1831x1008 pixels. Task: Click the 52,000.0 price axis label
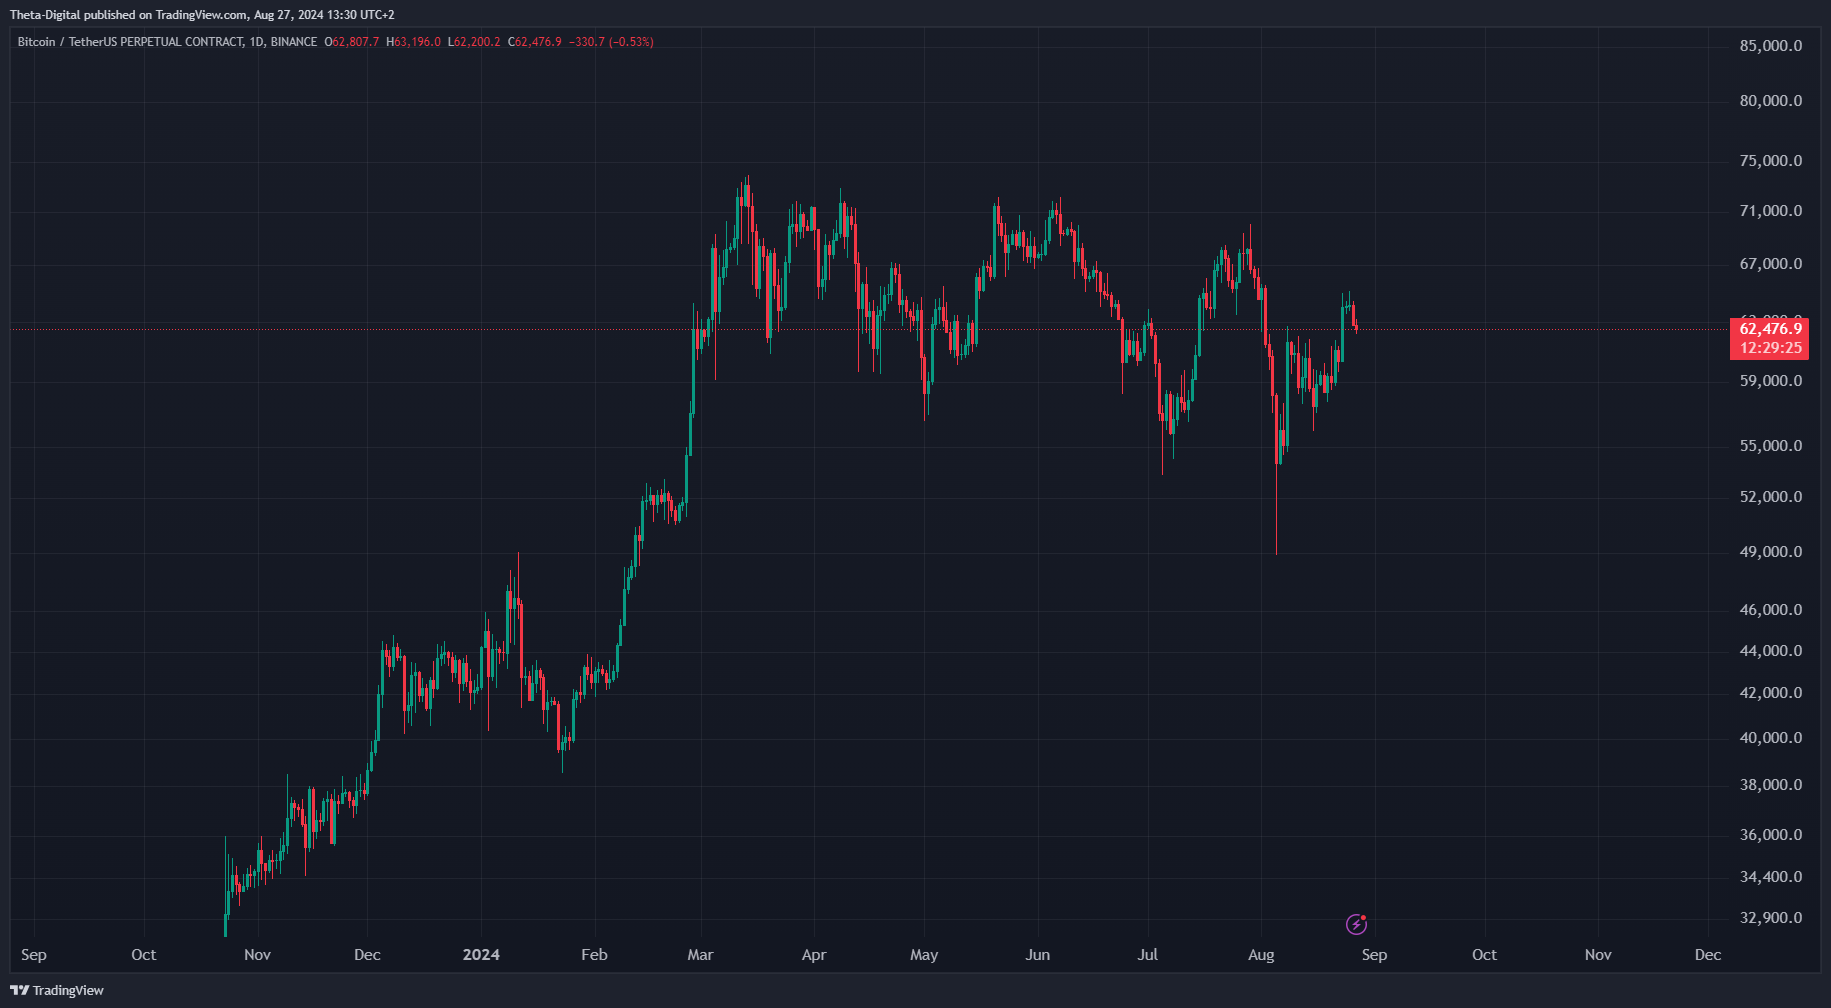(x=1771, y=497)
